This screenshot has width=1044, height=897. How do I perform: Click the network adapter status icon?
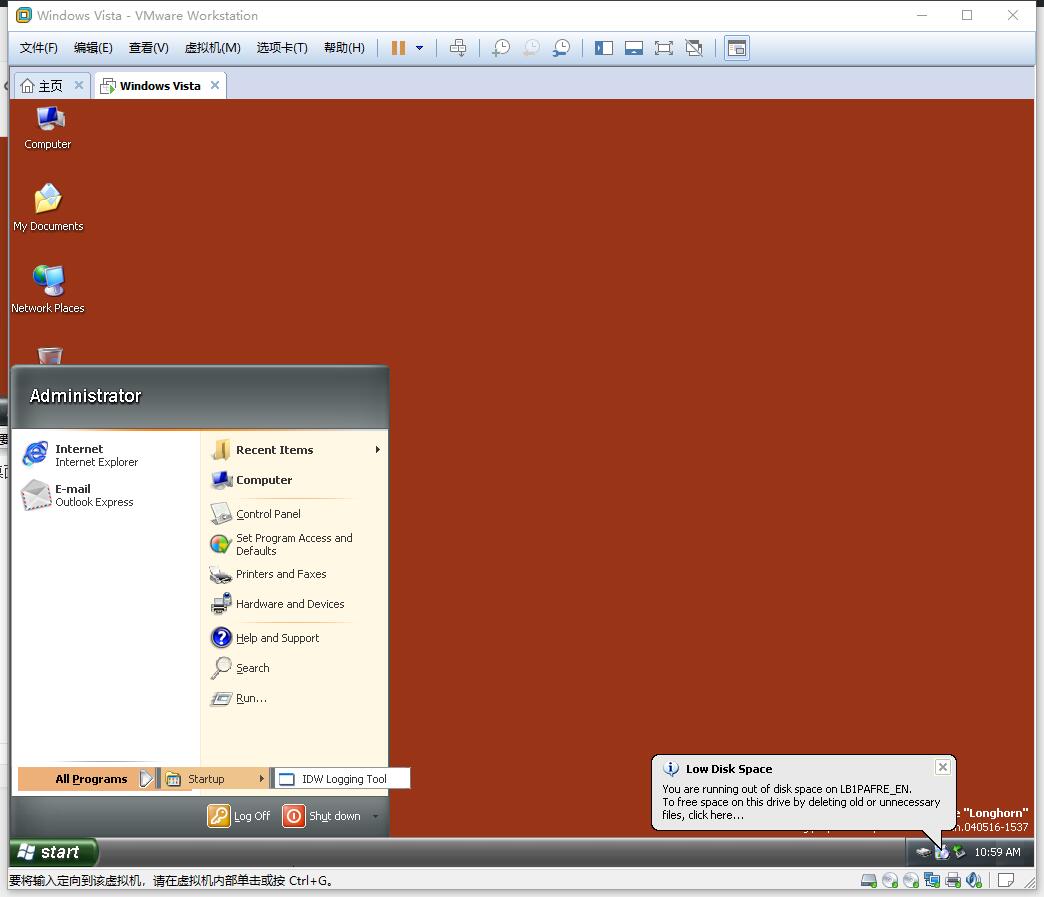[932, 880]
